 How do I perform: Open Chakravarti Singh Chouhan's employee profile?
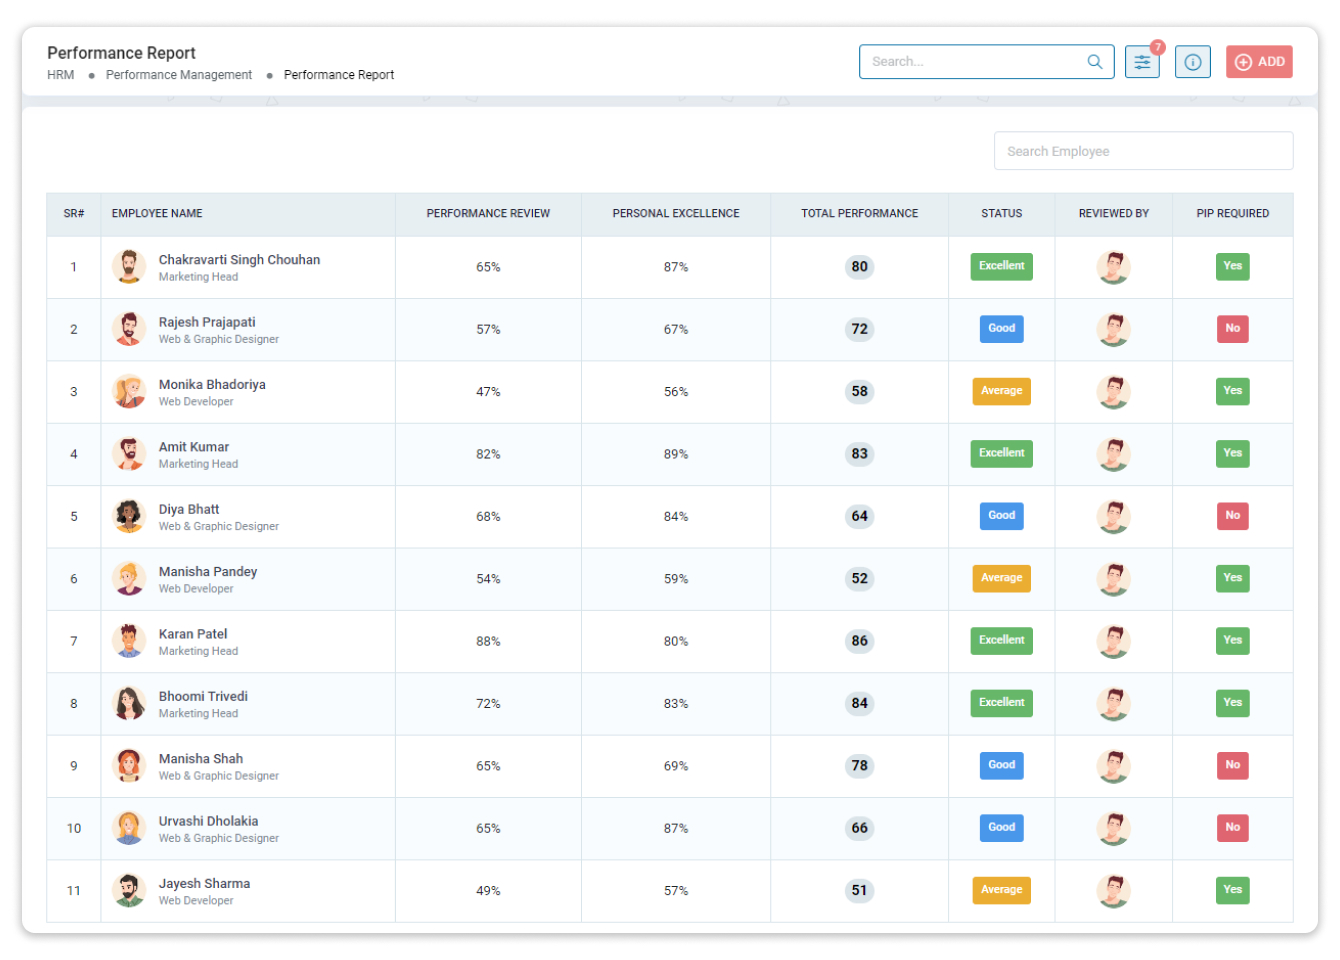[239, 259]
